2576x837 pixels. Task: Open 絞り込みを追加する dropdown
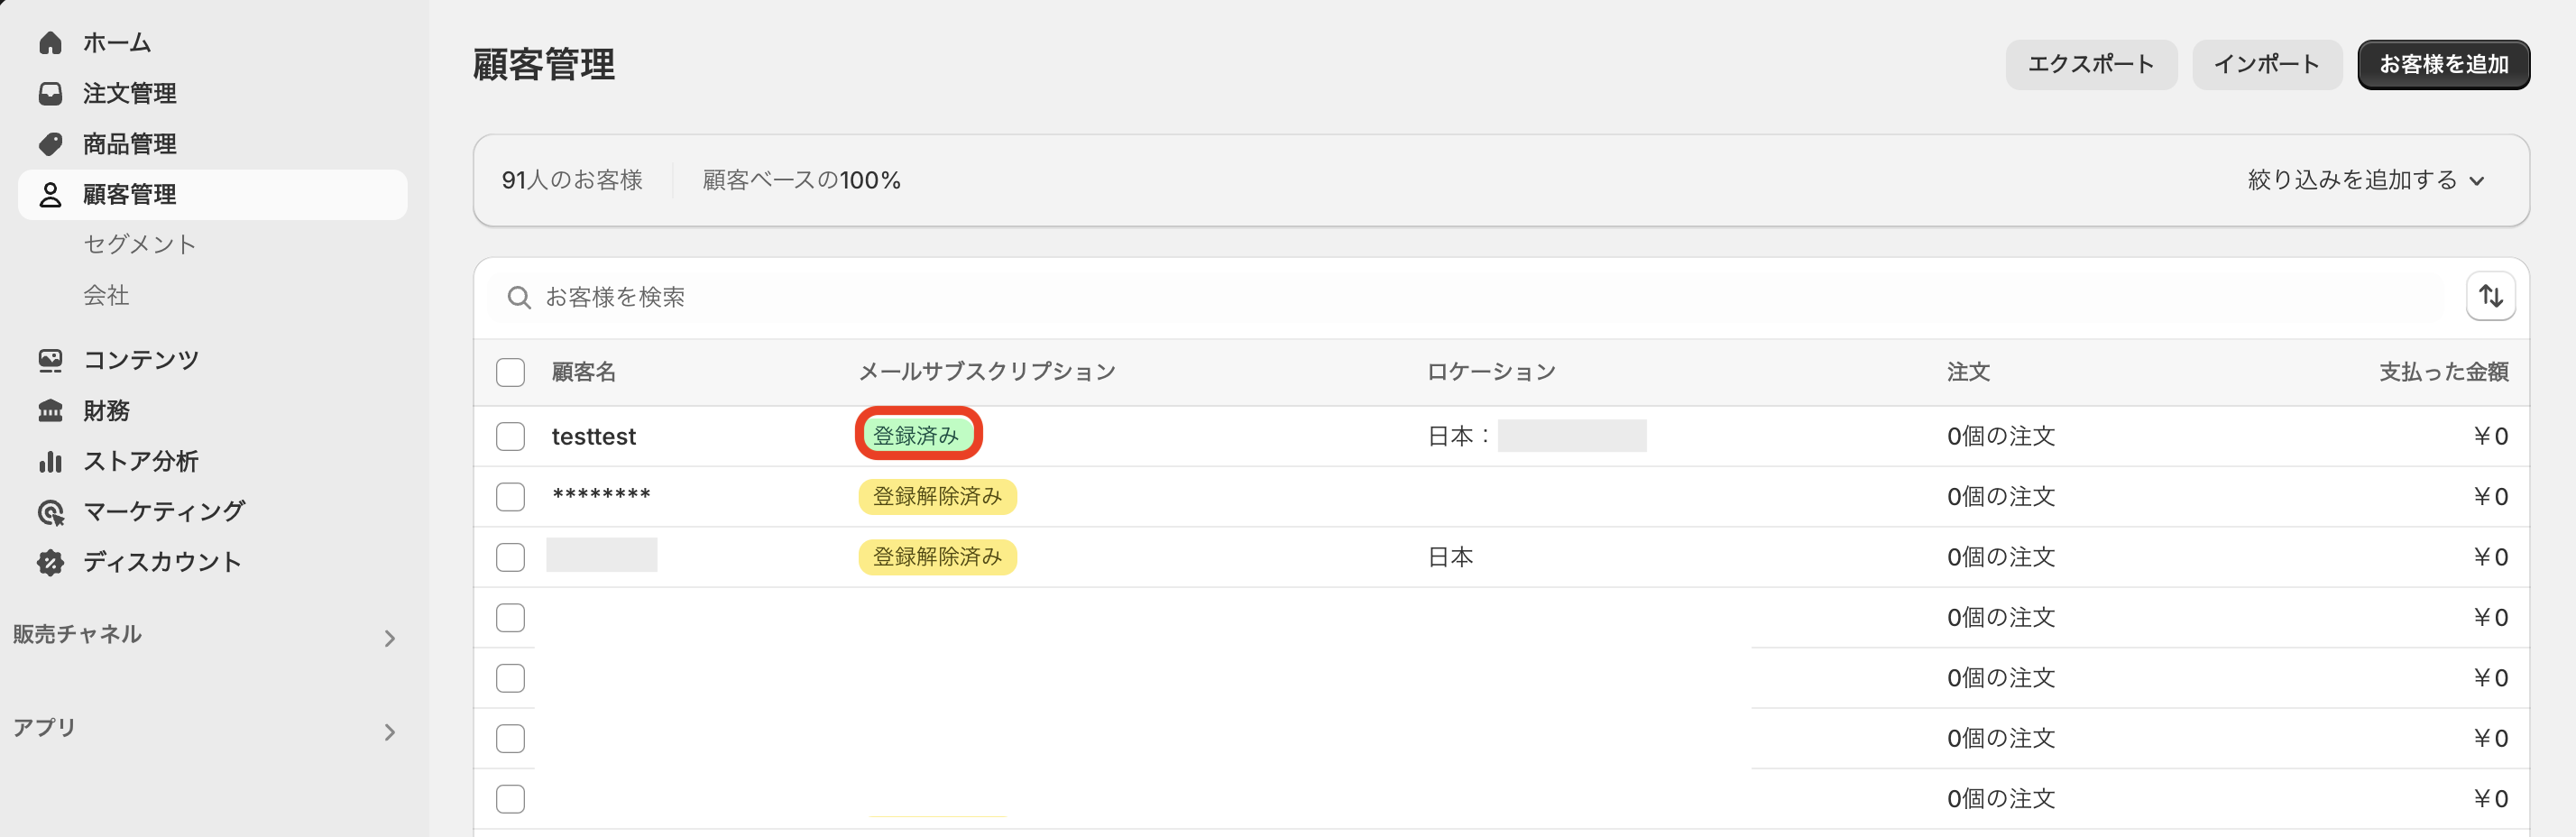pos(2365,180)
